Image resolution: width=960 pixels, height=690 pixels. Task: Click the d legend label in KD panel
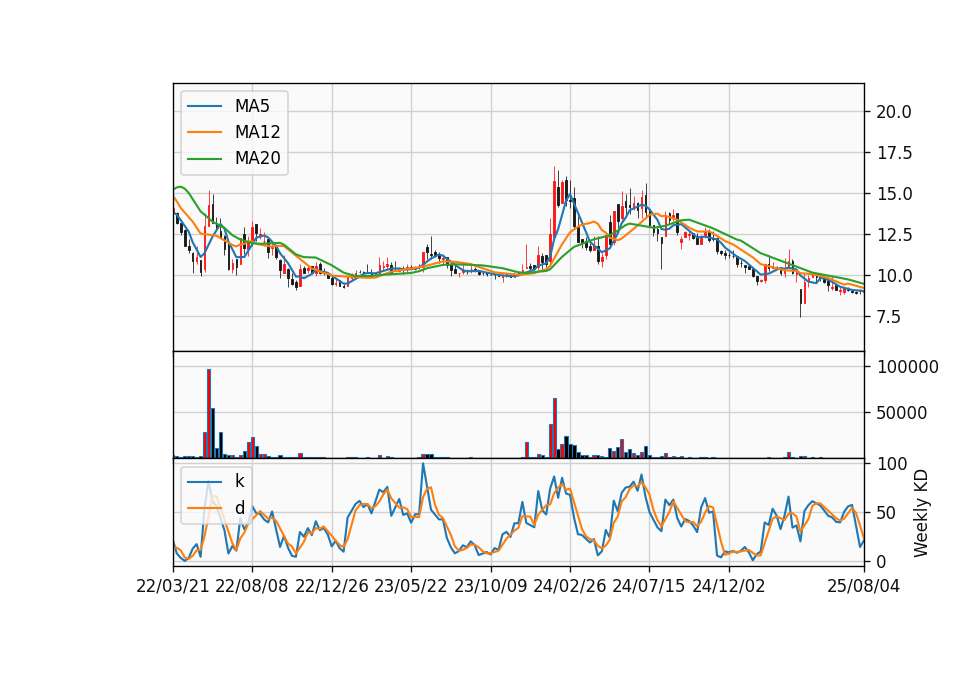(x=239, y=508)
